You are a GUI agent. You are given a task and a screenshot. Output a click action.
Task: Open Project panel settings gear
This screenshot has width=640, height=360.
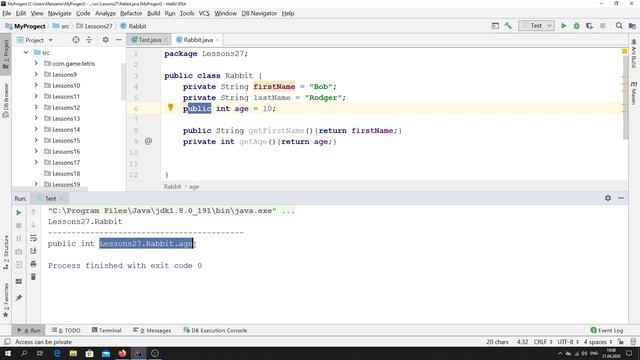pos(105,40)
